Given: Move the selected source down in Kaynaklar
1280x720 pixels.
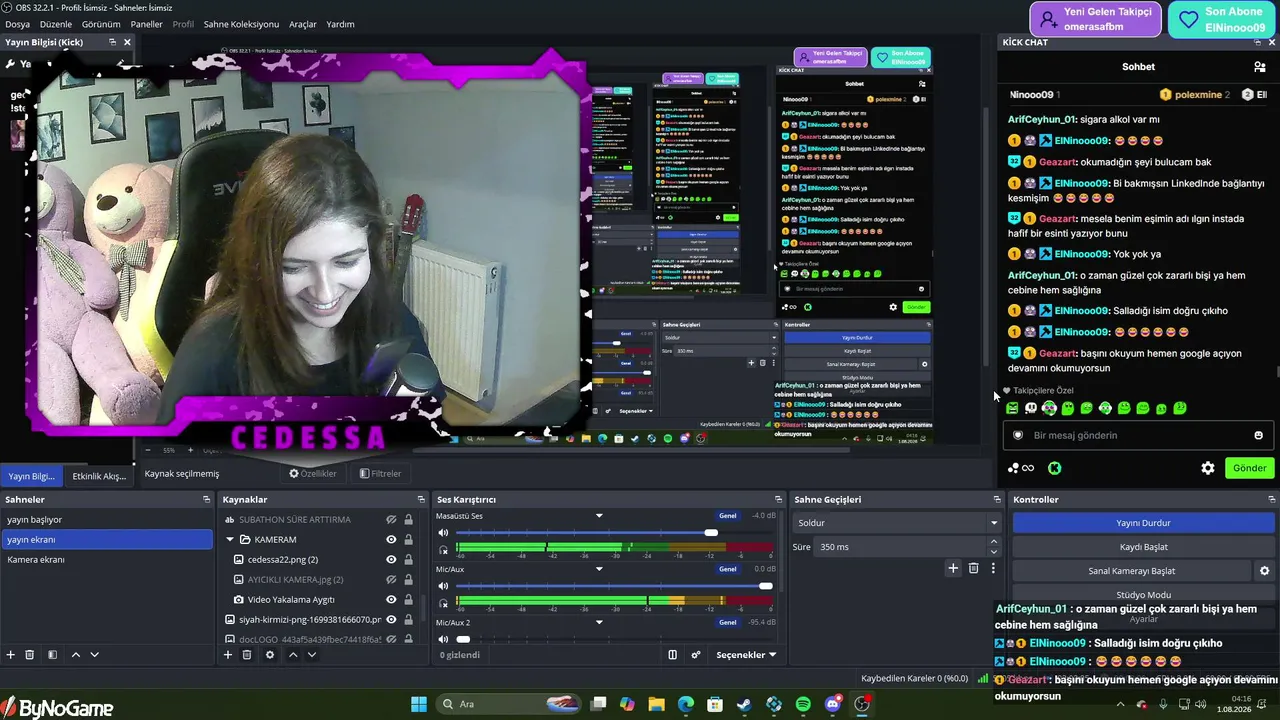Looking at the screenshot, I should [312, 655].
